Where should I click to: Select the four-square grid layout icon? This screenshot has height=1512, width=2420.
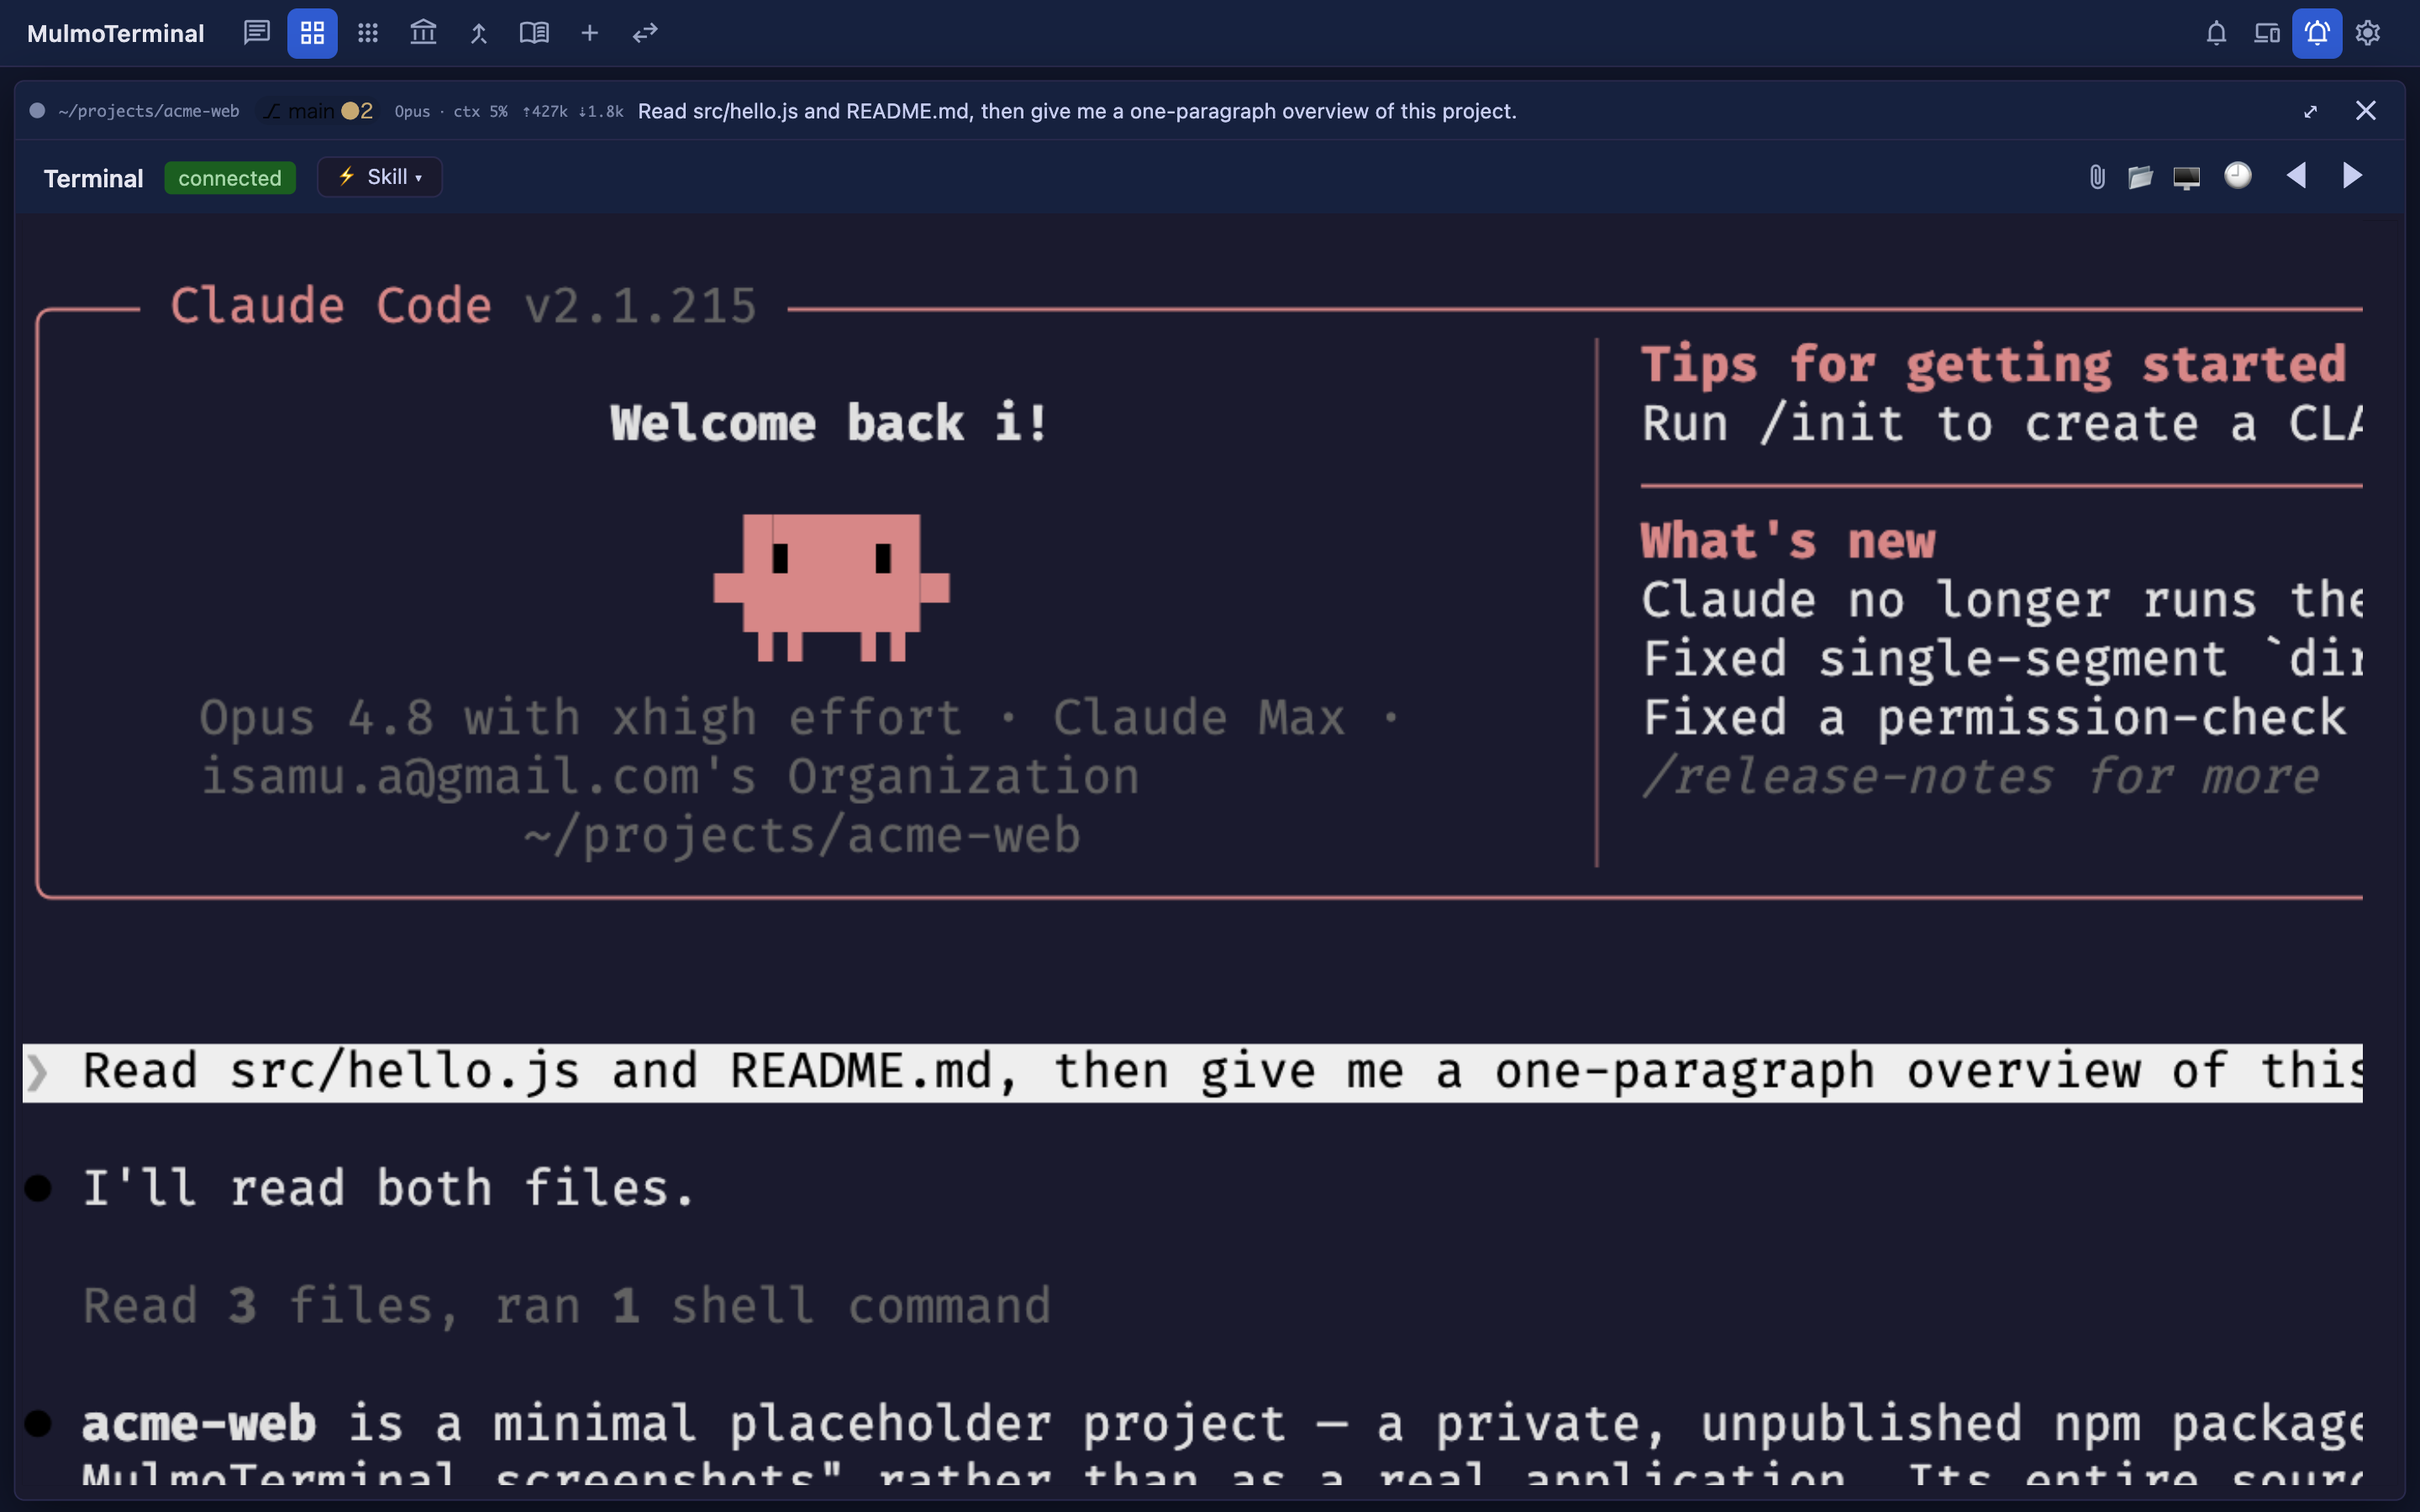coord(312,33)
